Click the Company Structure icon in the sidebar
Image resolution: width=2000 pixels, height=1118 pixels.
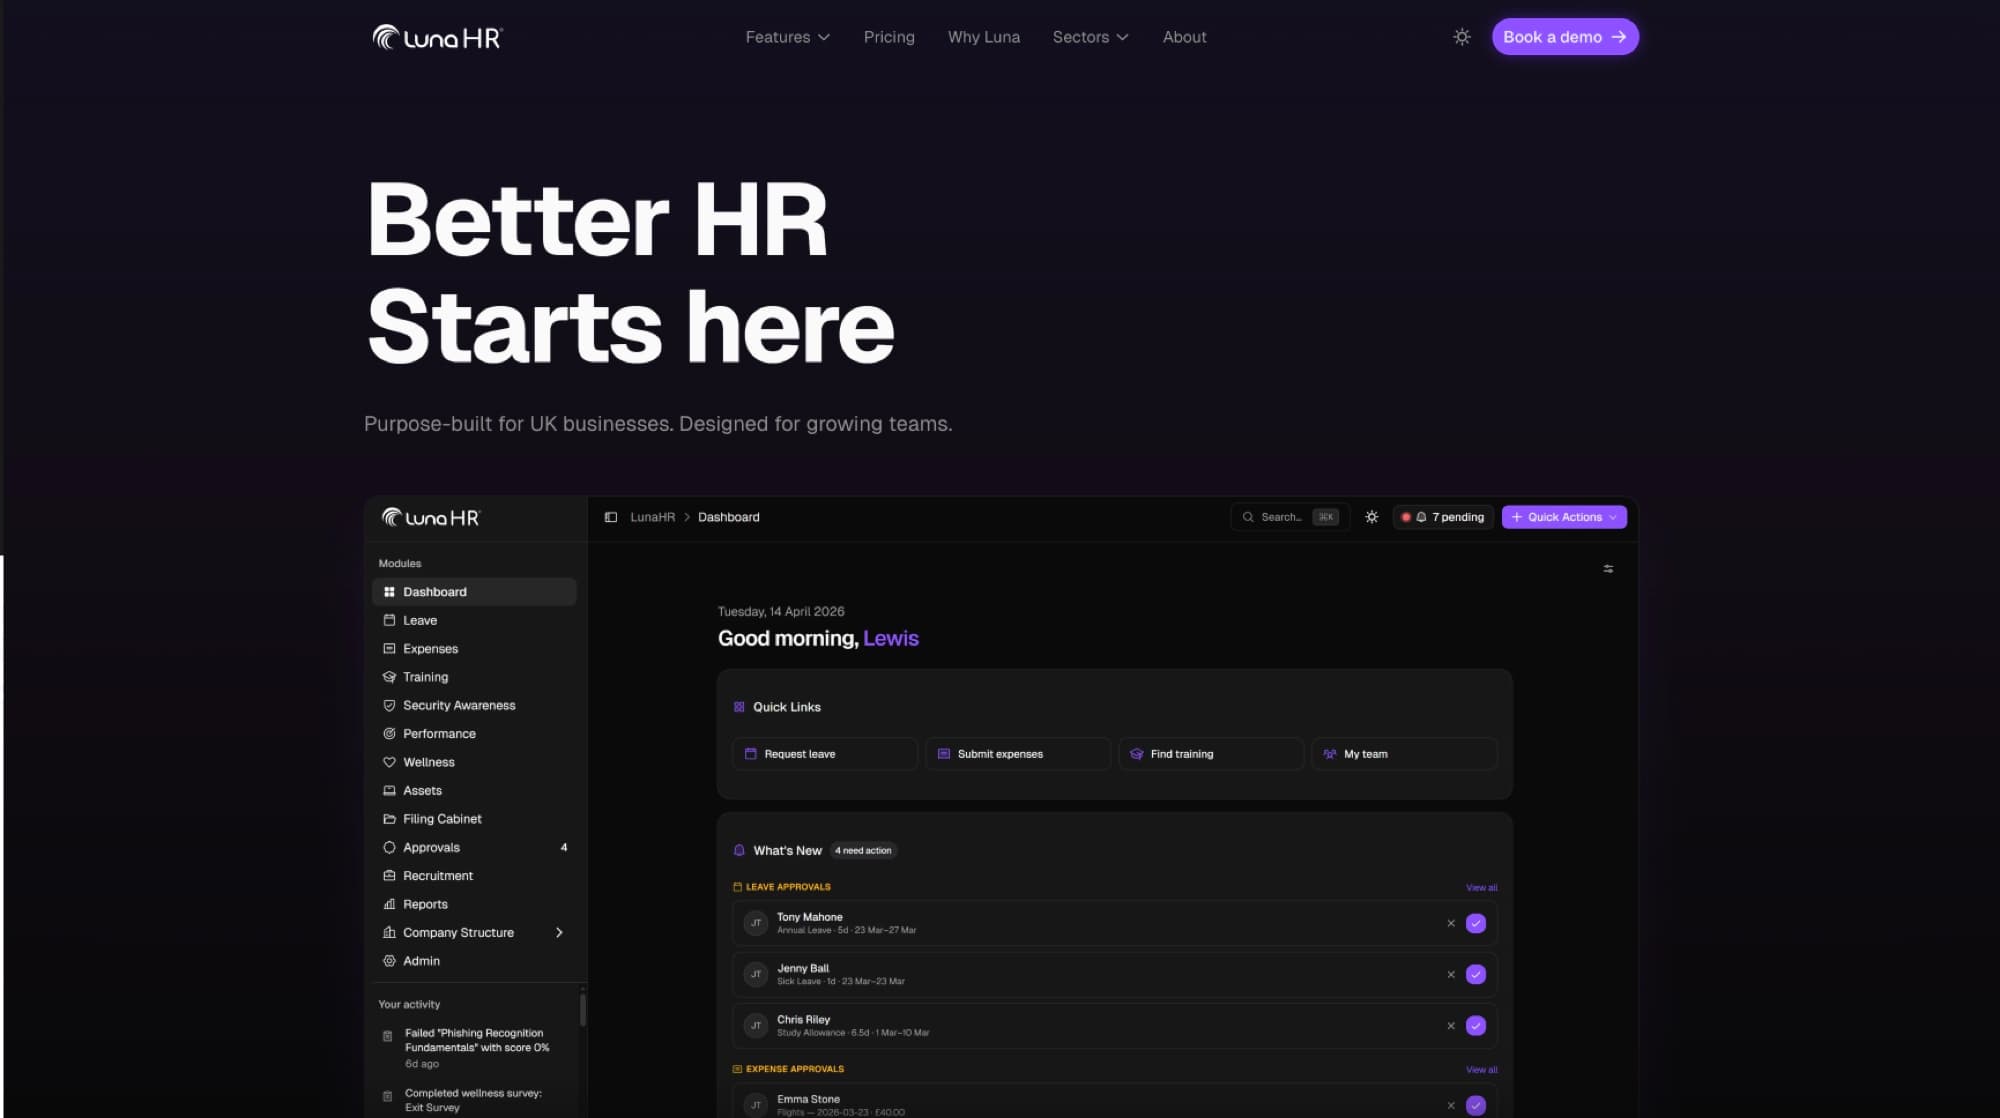[x=389, y=932]
